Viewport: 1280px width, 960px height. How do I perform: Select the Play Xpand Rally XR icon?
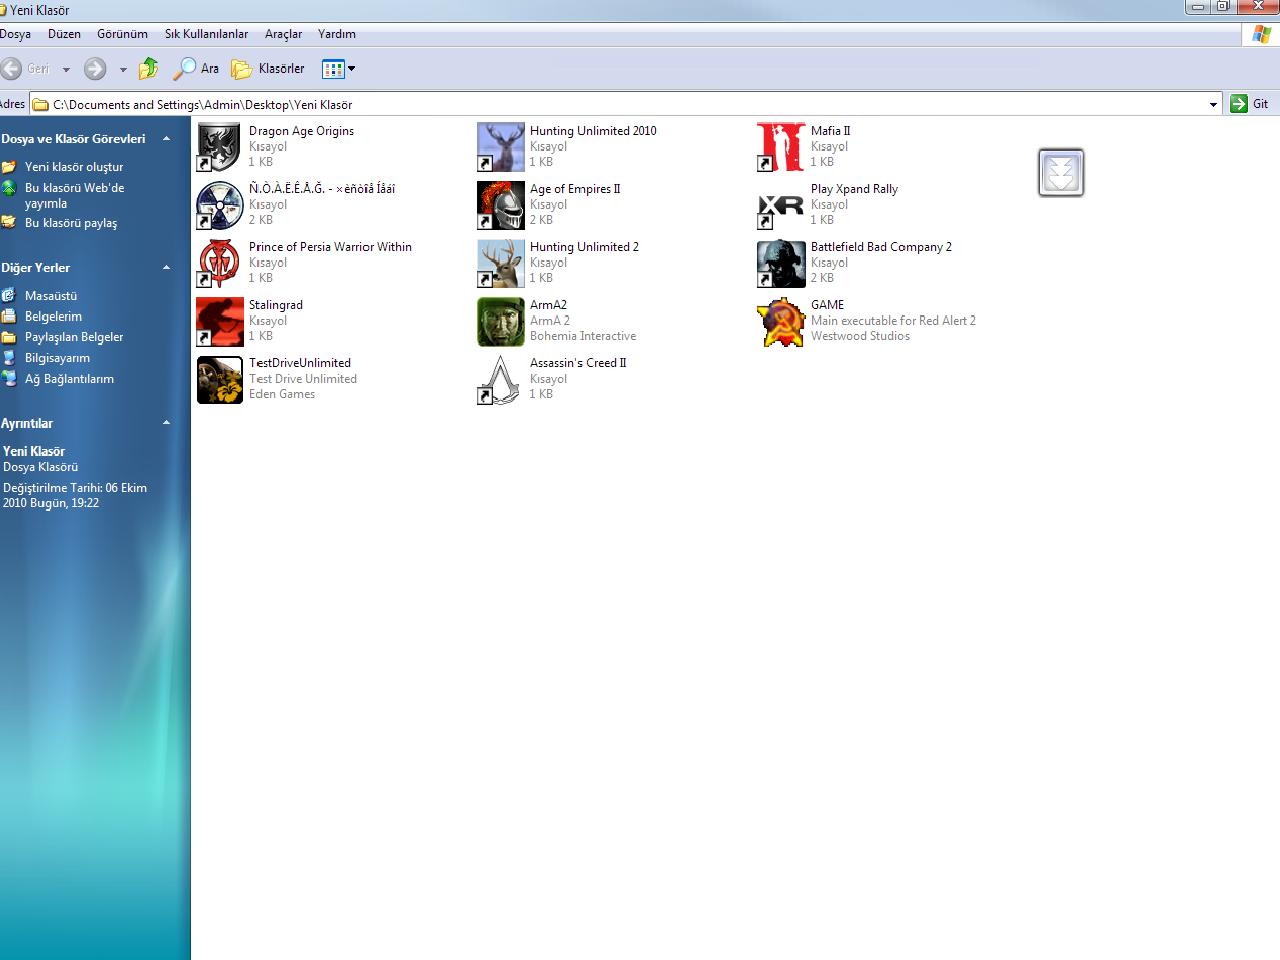(781, 205)
